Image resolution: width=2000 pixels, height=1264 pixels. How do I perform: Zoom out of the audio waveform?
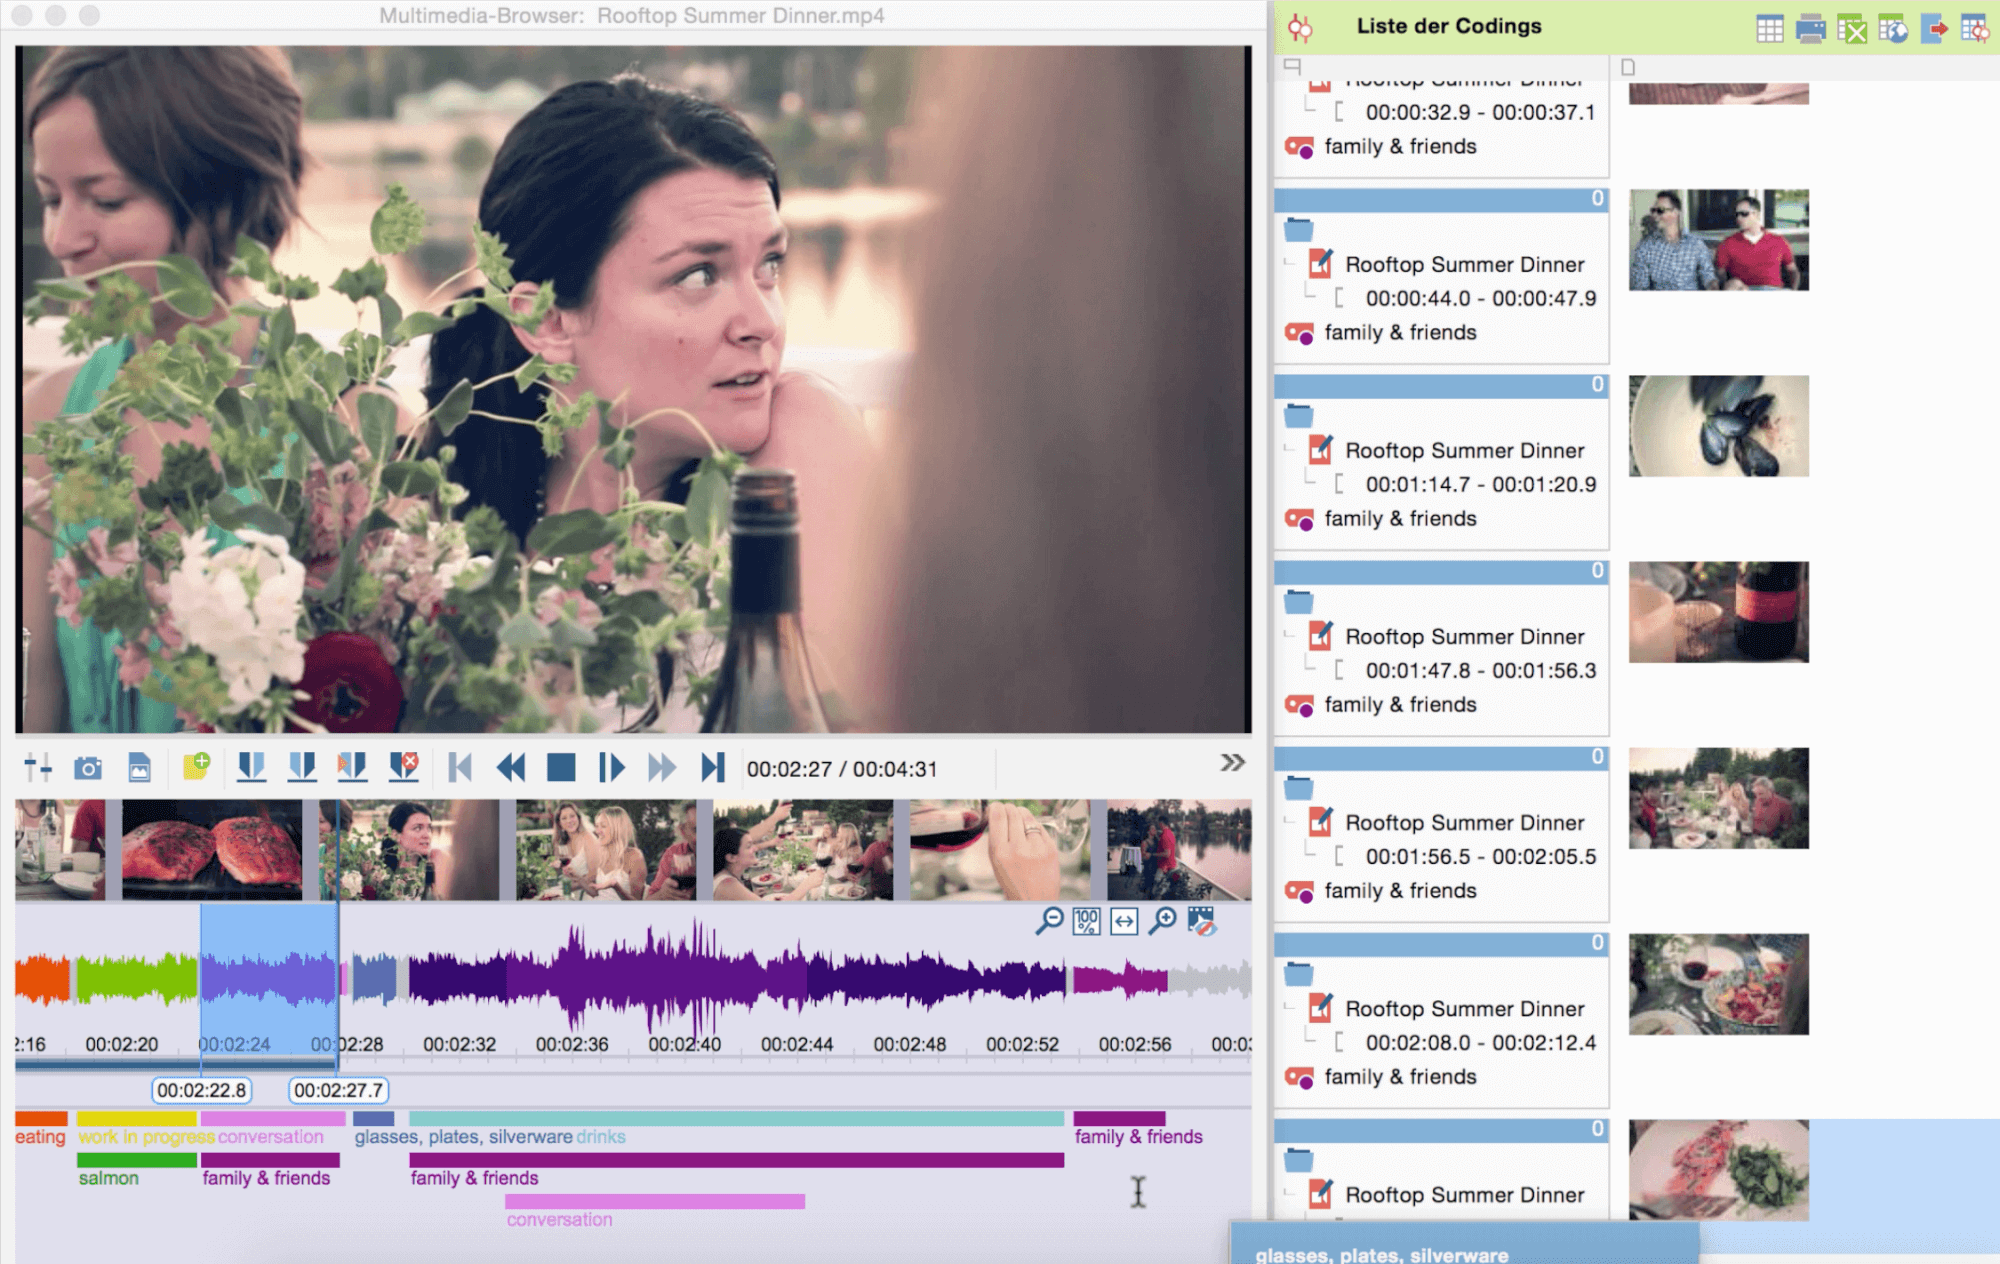click(x=1049, y=922)
